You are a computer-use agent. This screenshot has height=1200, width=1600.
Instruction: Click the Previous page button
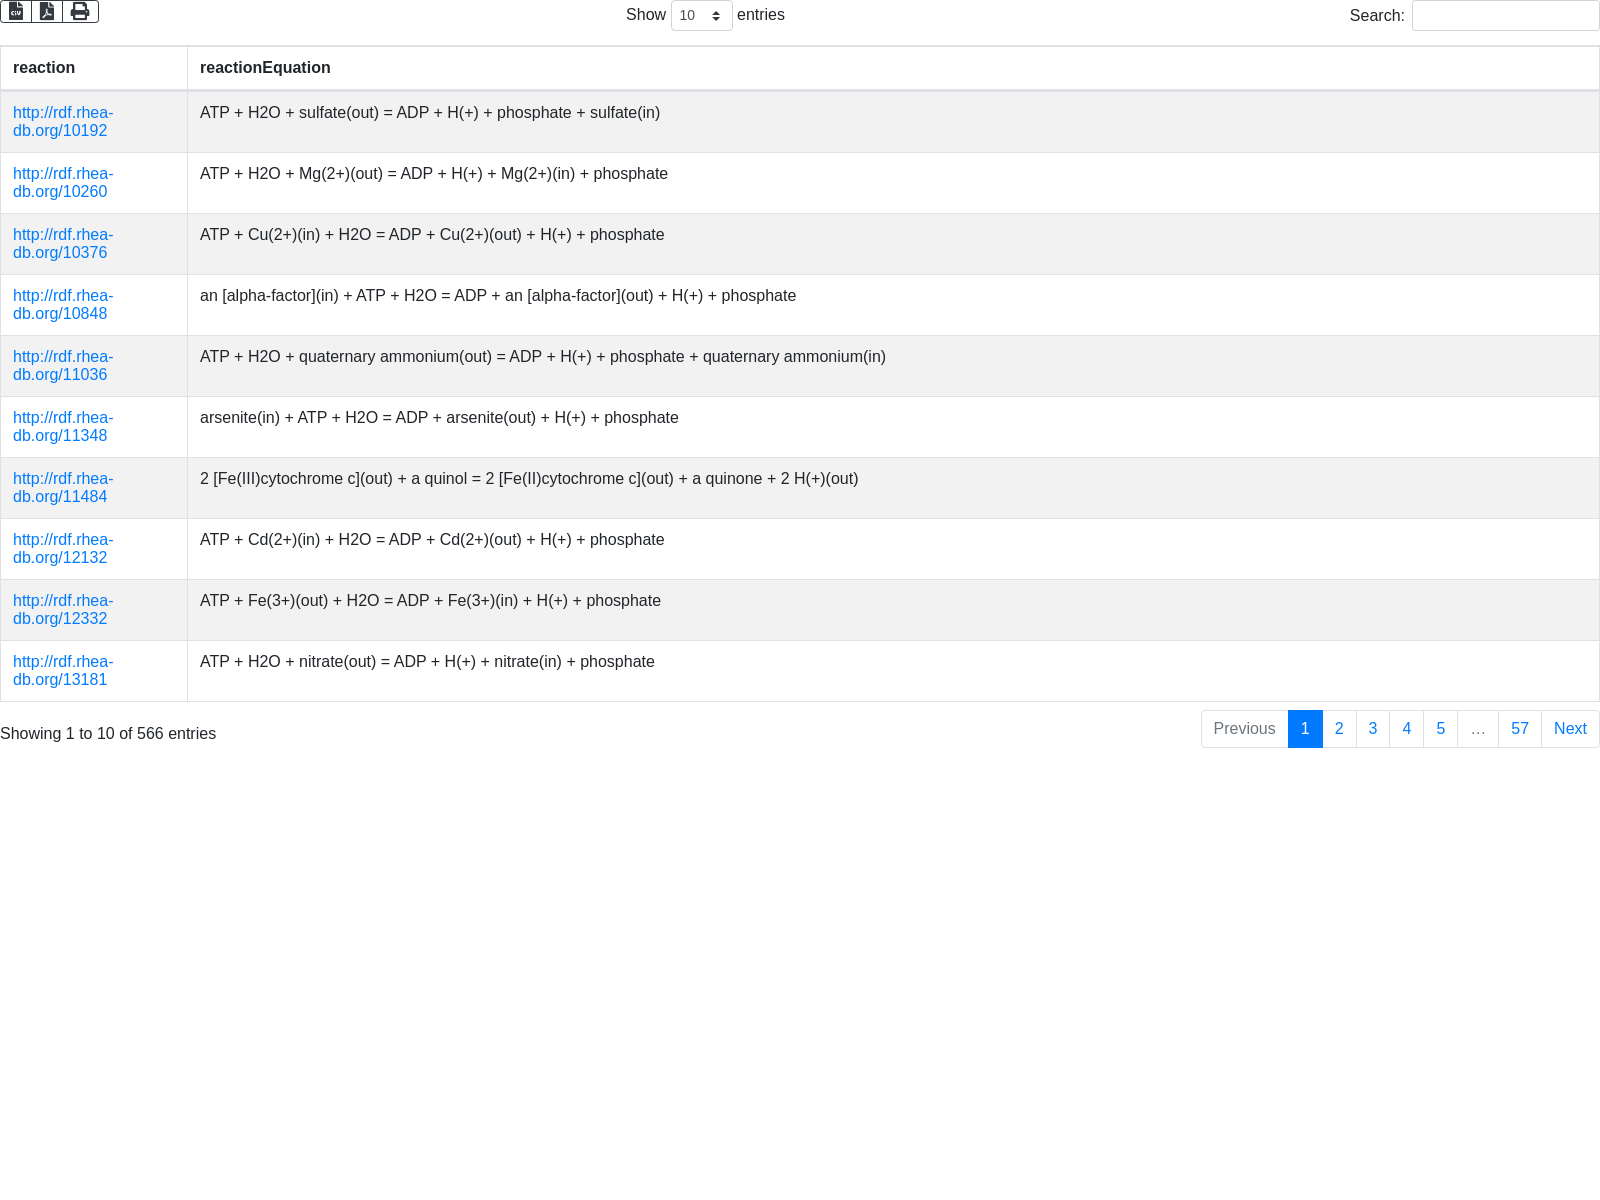coord(1244,729)
